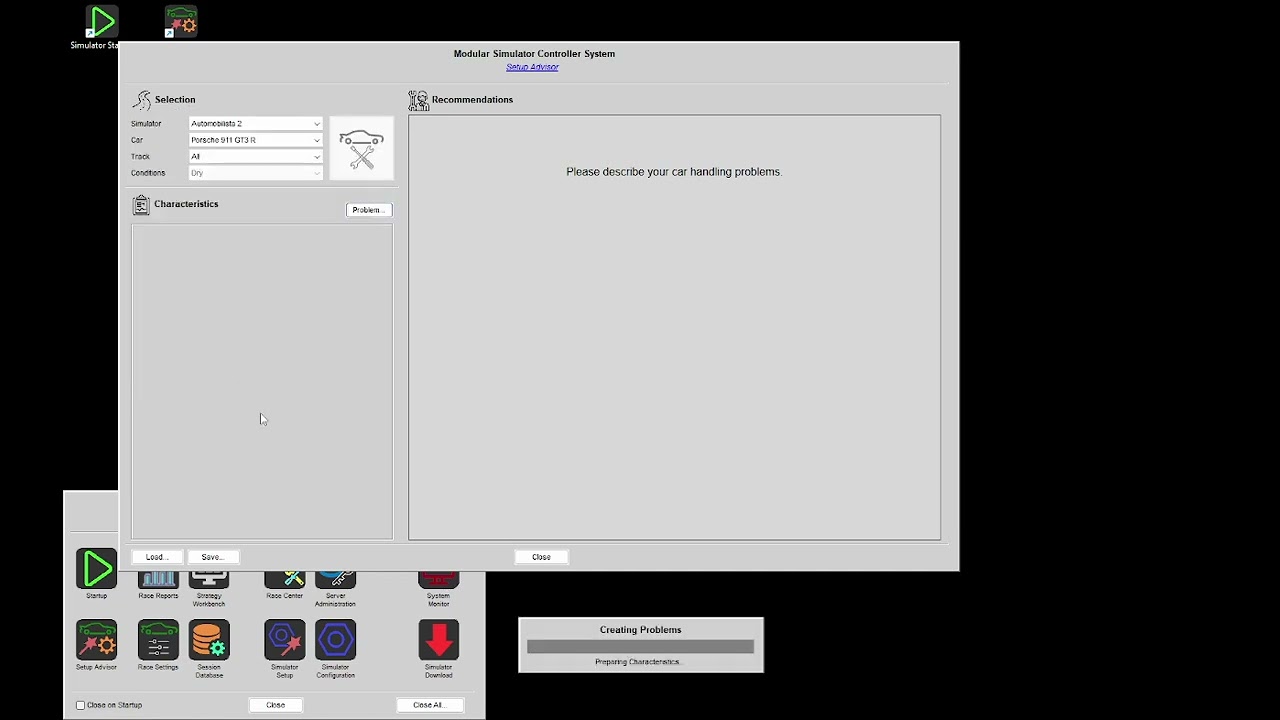Screen dimensions: 1280x720
Task: Launch the Simulator Setup tool
Action: [x=284, y=640]
